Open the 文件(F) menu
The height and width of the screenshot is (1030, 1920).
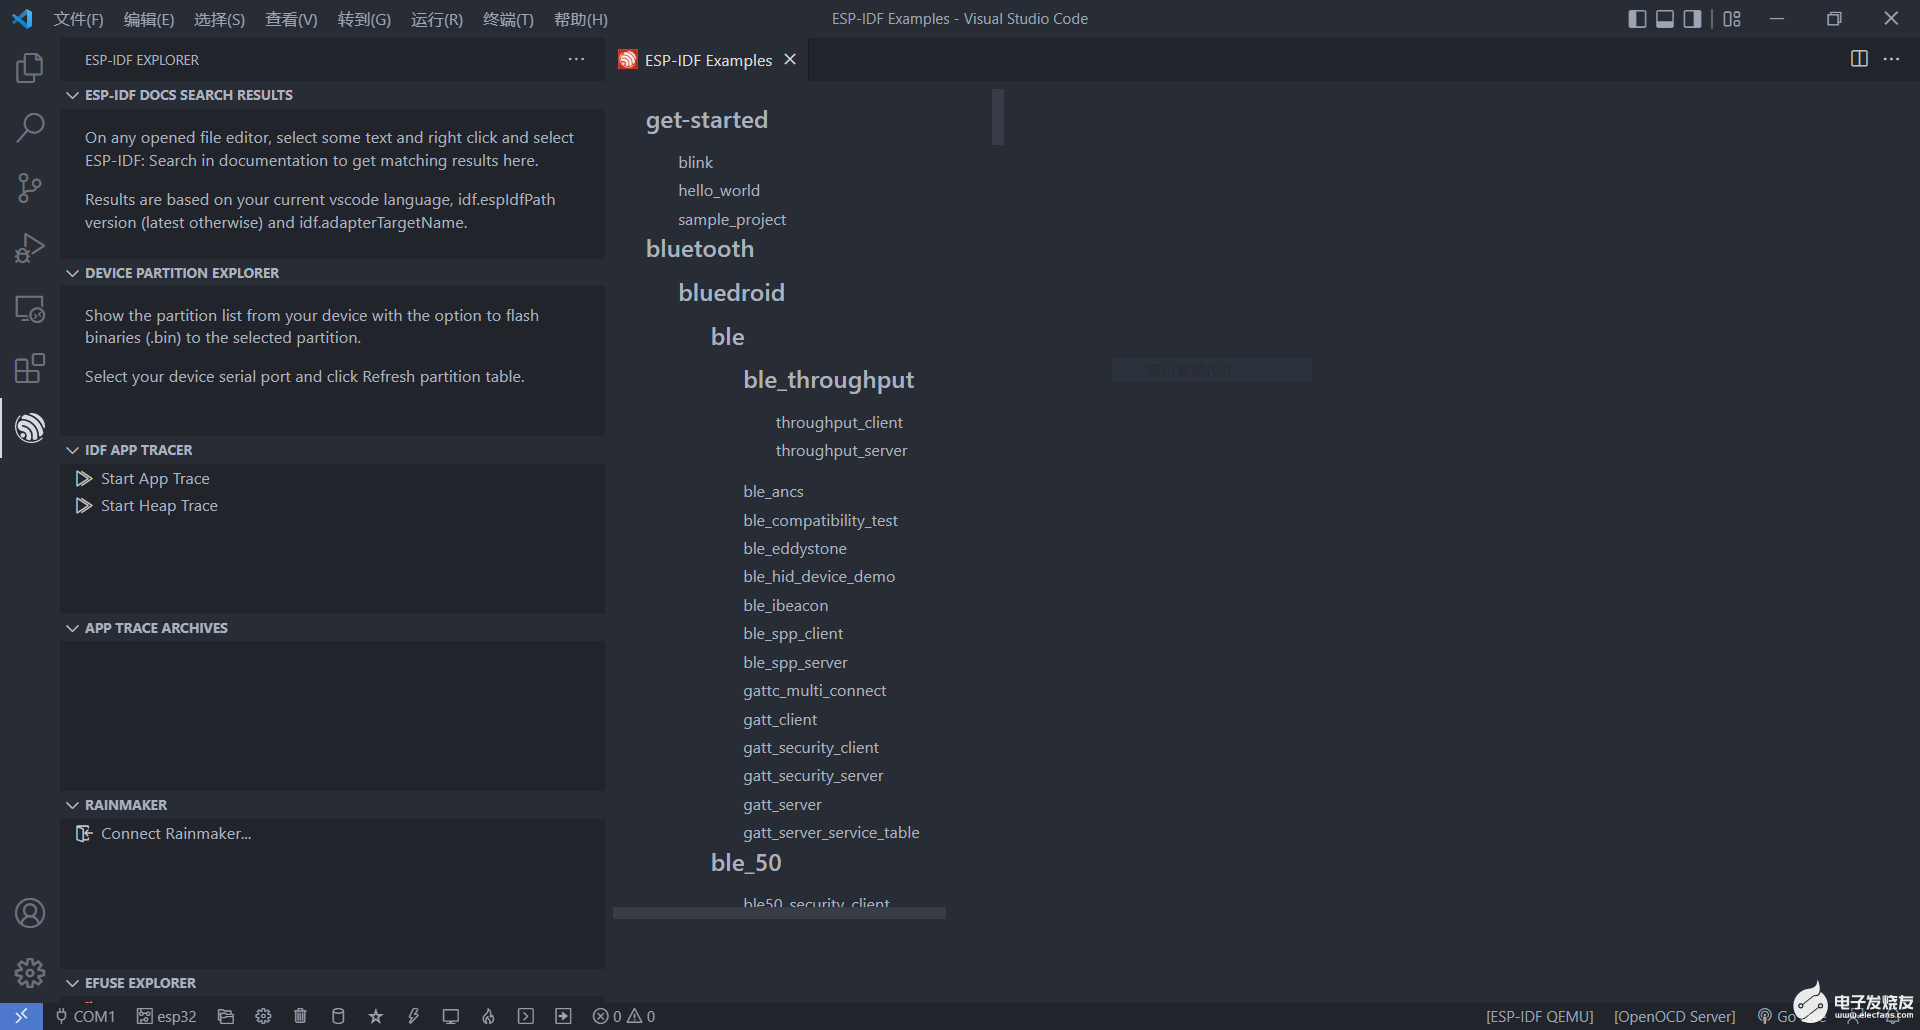78,19
